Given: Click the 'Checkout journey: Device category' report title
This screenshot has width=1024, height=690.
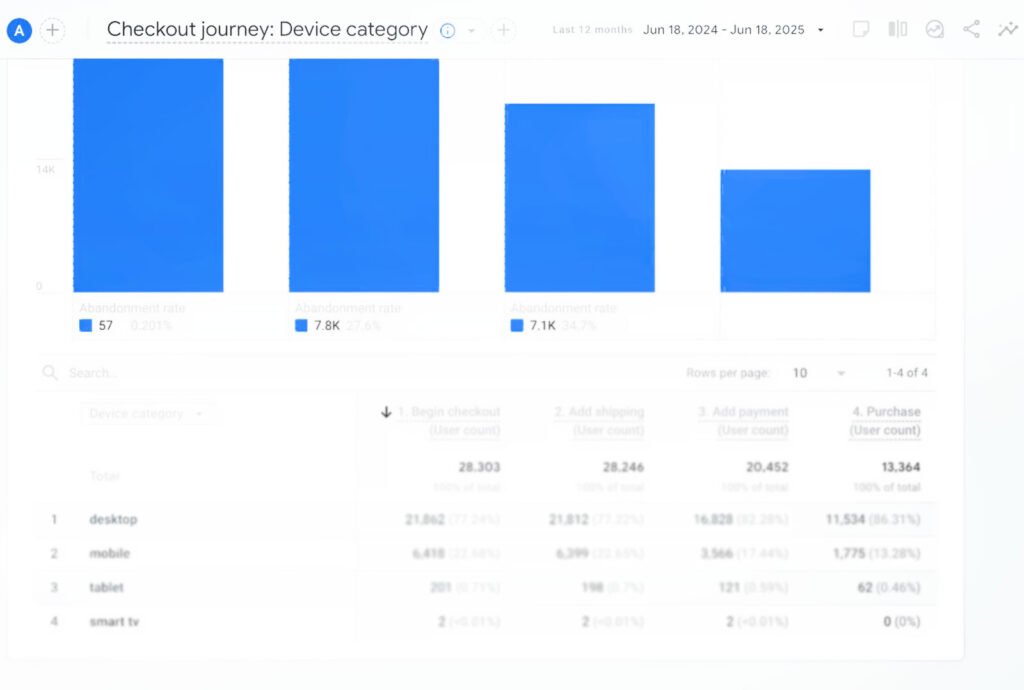Looking at the screenshot, I should click(267, 30).
